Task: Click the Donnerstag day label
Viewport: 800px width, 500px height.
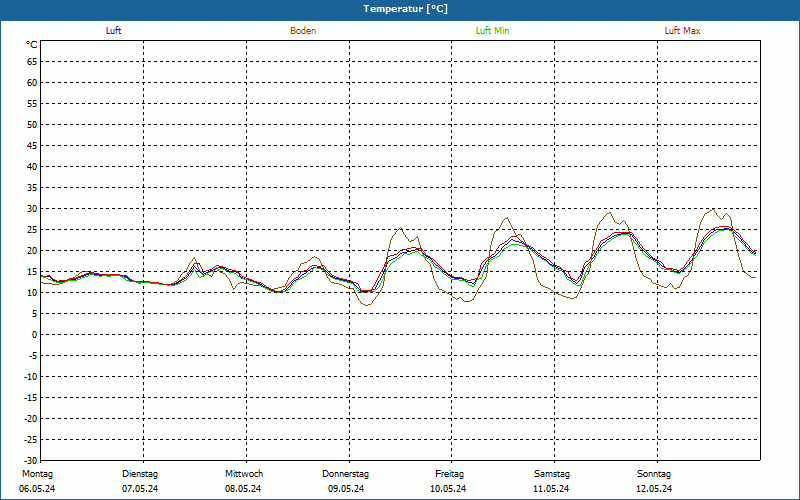Action: [x=345, y=474]
